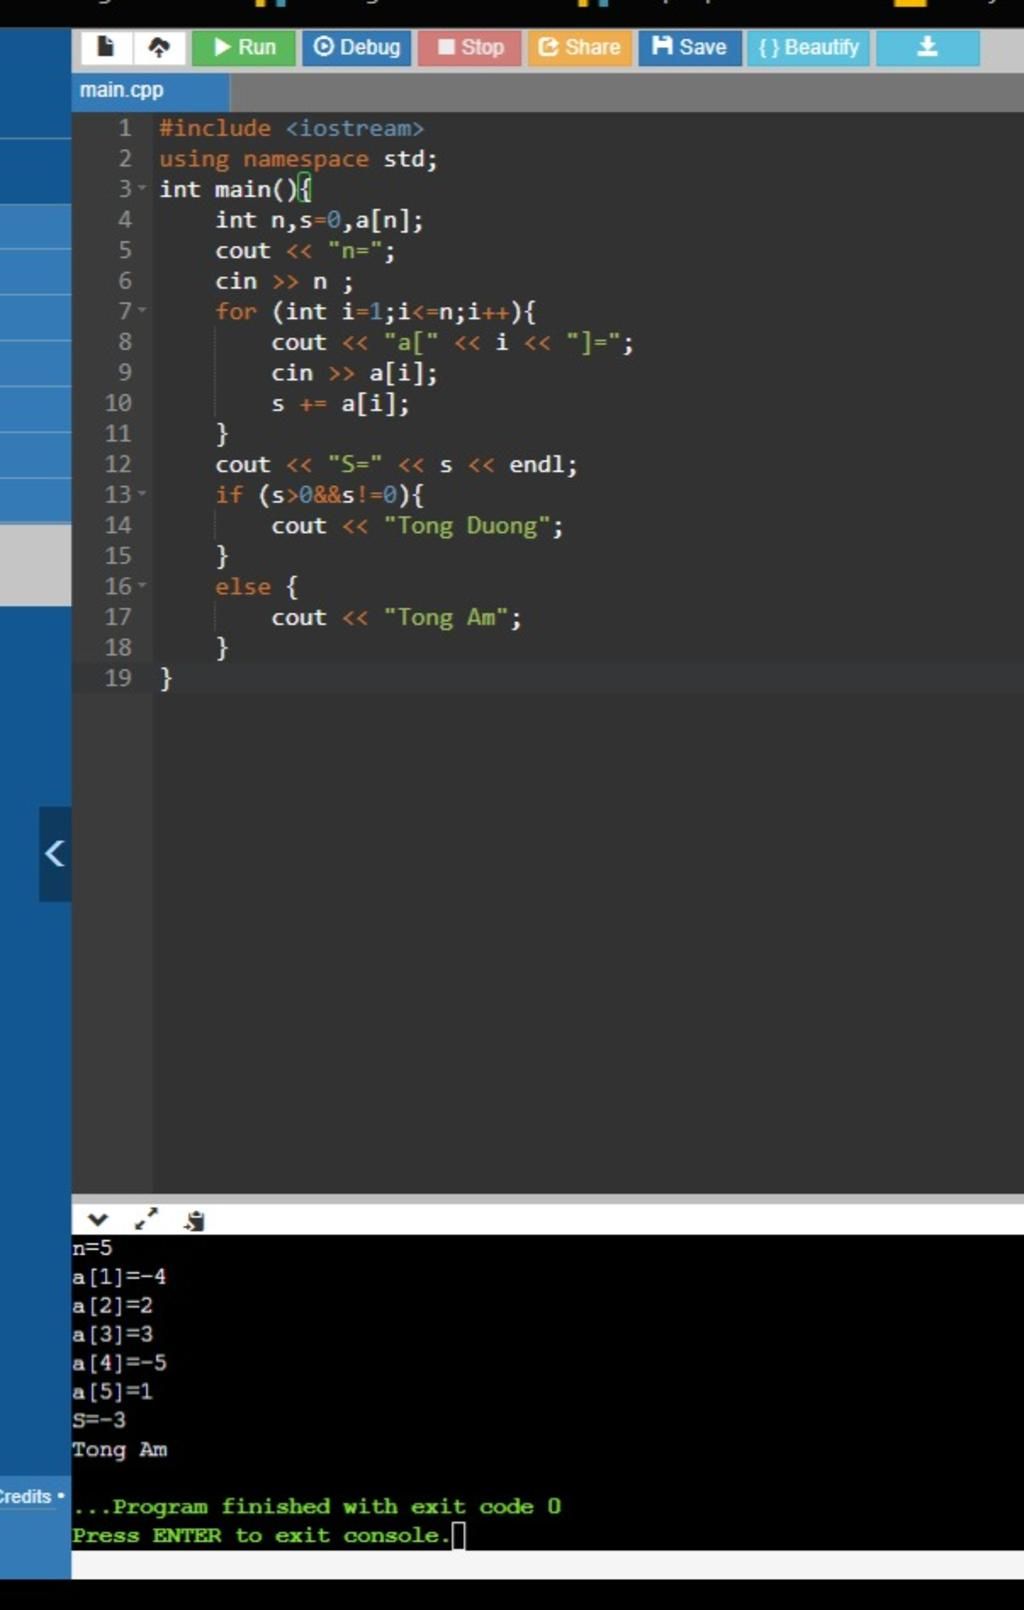
Task: Create a new file with the page icon
Action: [x=105, y=47]
